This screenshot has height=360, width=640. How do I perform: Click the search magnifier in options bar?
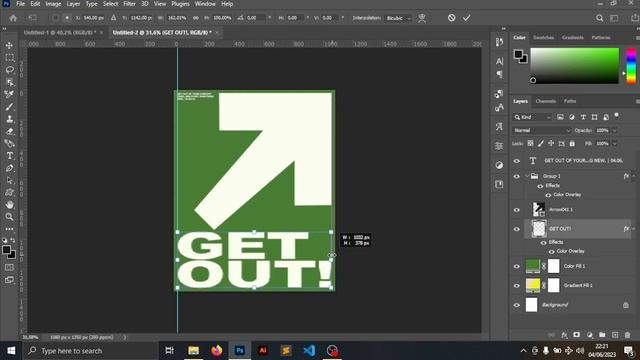click(599, 18)
